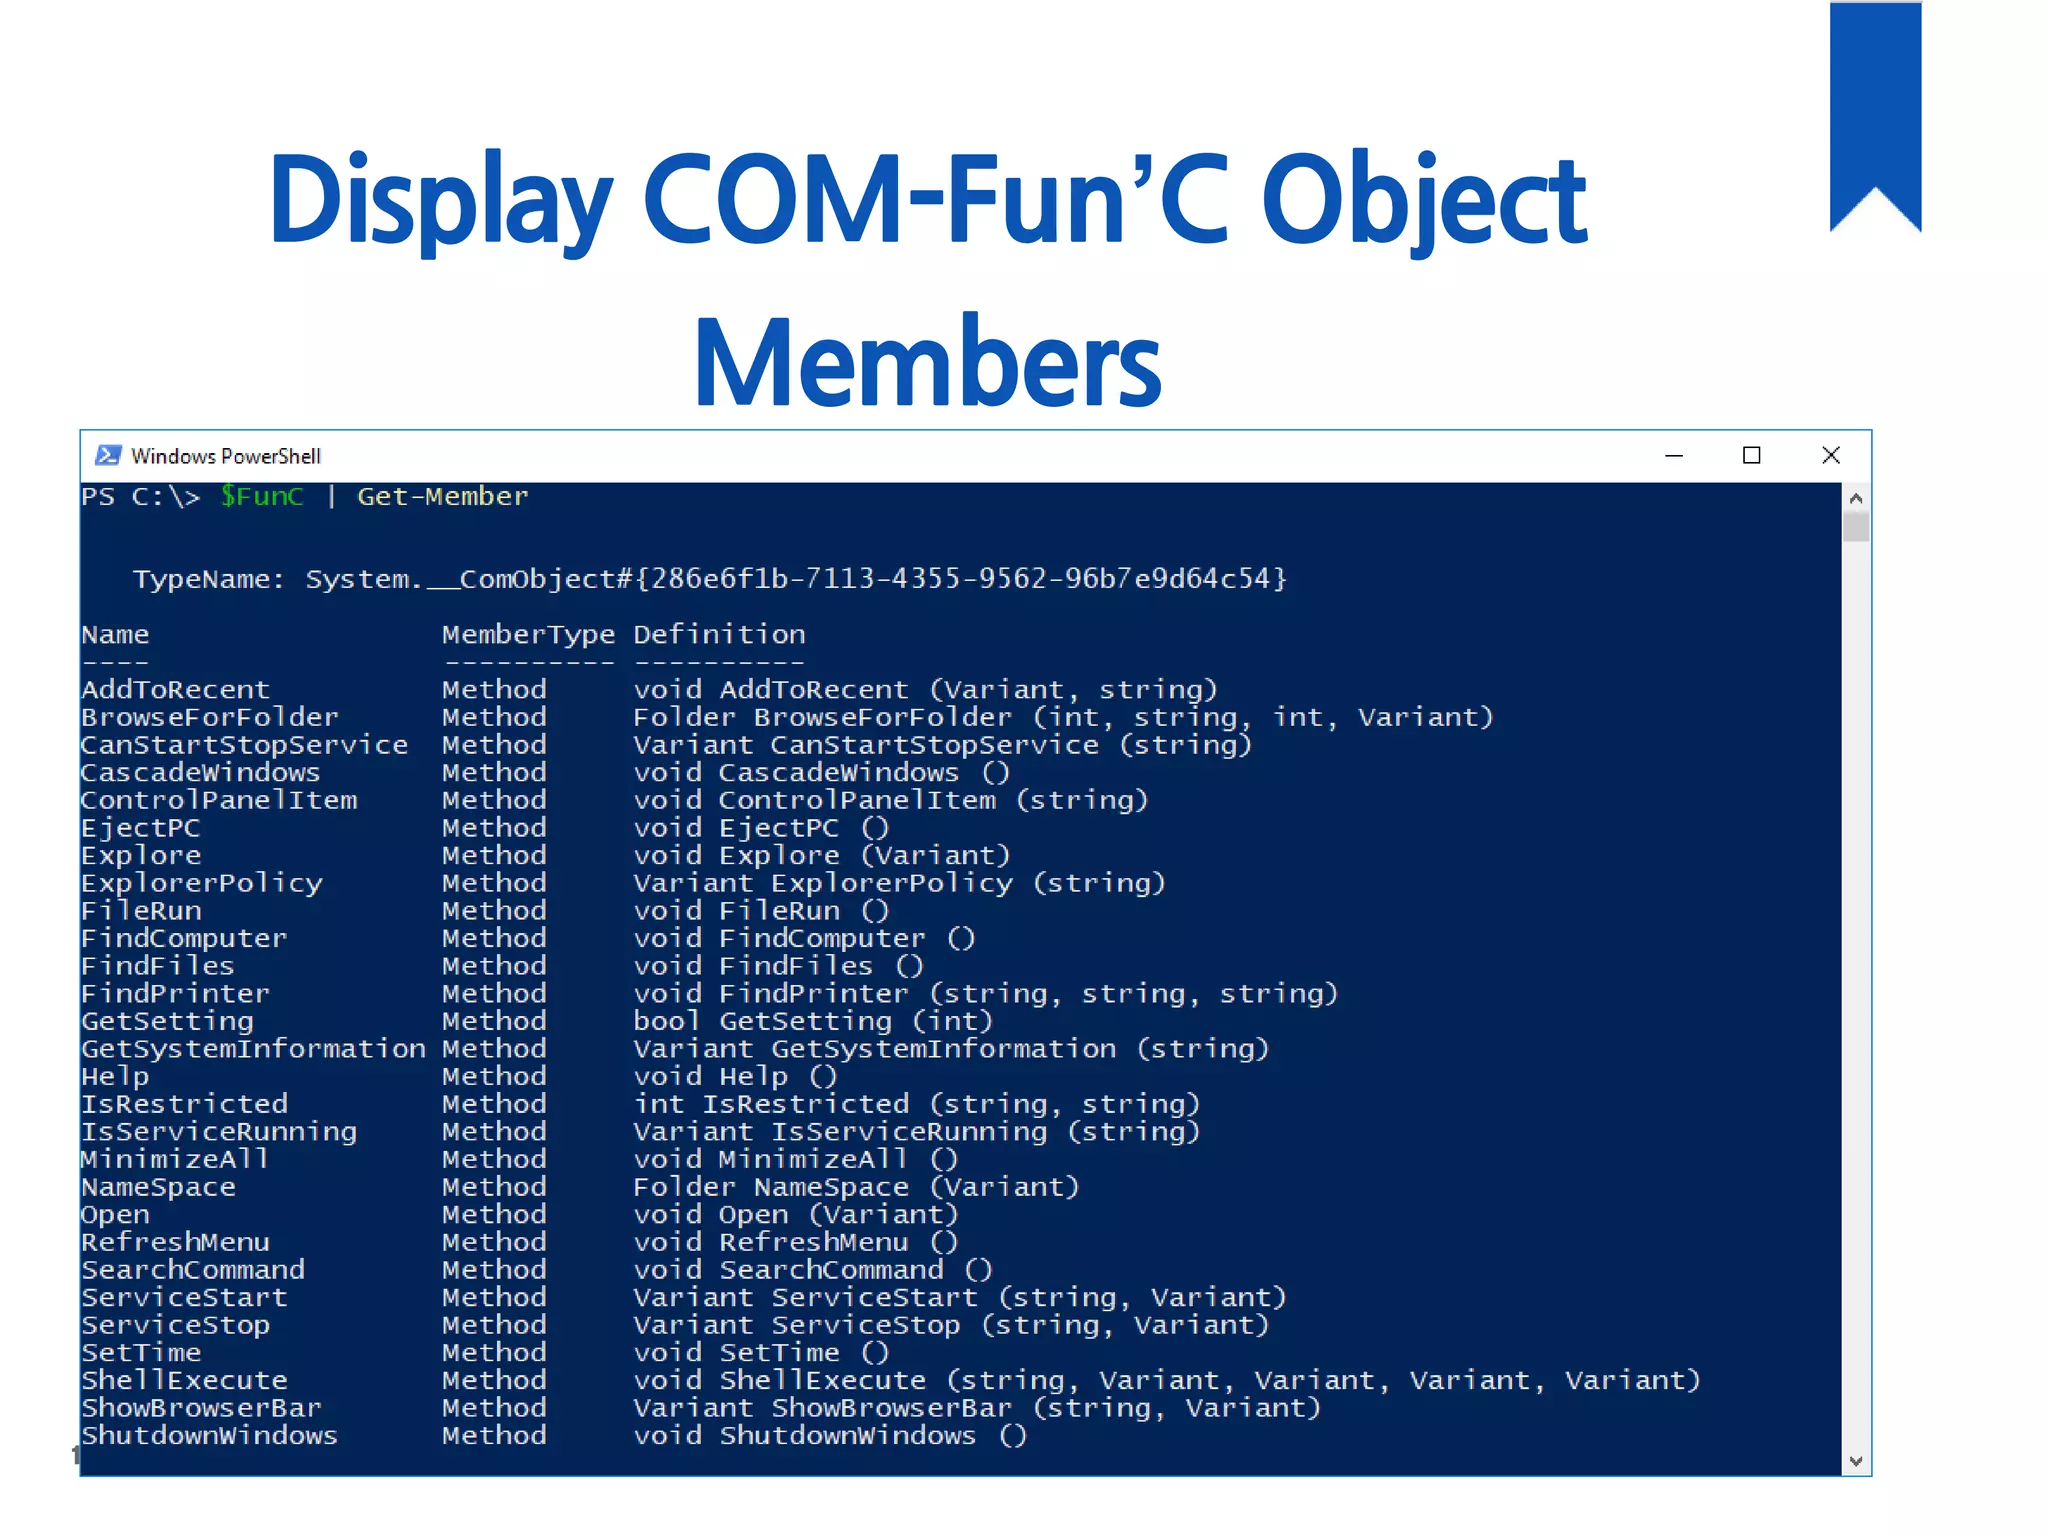This screenshot has width=2048, height=1536.
Task: Click the MinimizeAll name entry
Action: [175, 1160]
